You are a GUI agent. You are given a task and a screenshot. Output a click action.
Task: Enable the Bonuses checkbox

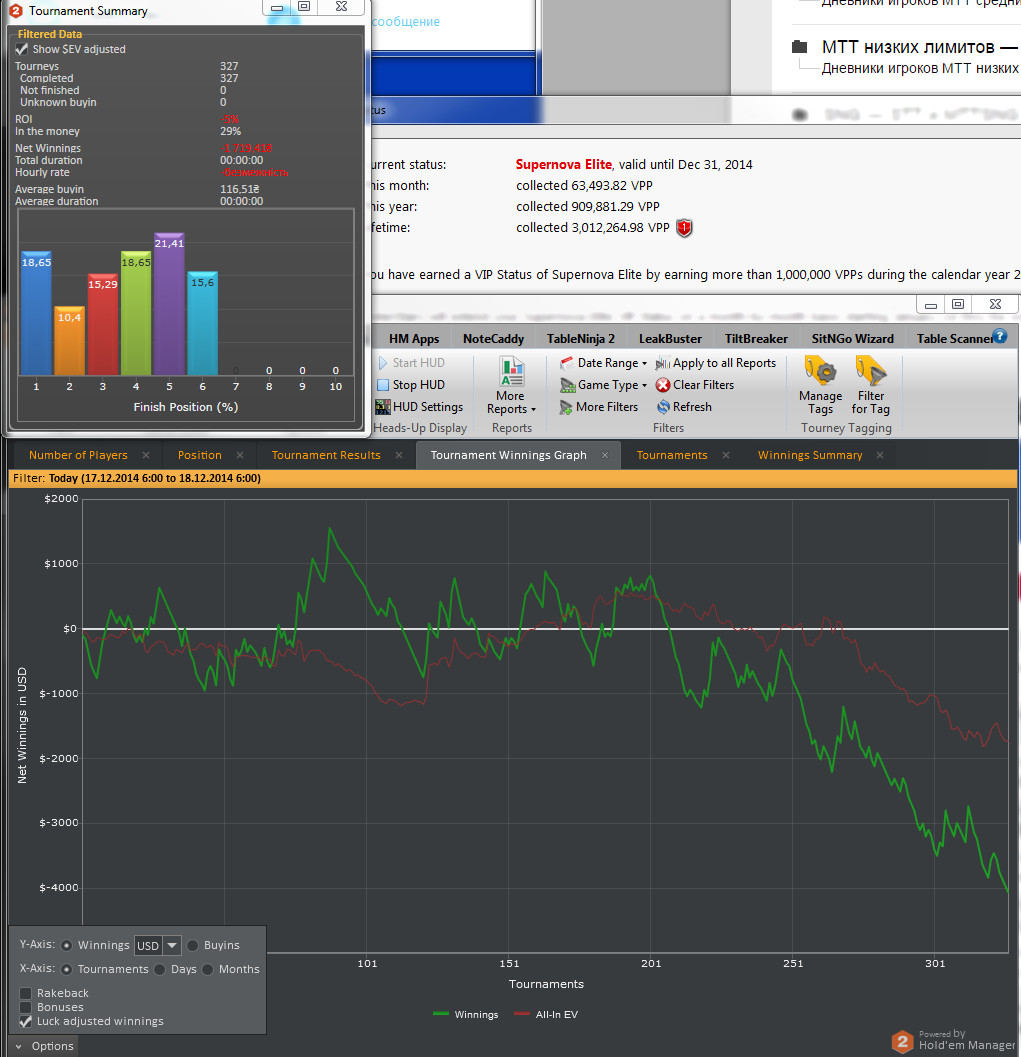click(x=26, y=1007)
